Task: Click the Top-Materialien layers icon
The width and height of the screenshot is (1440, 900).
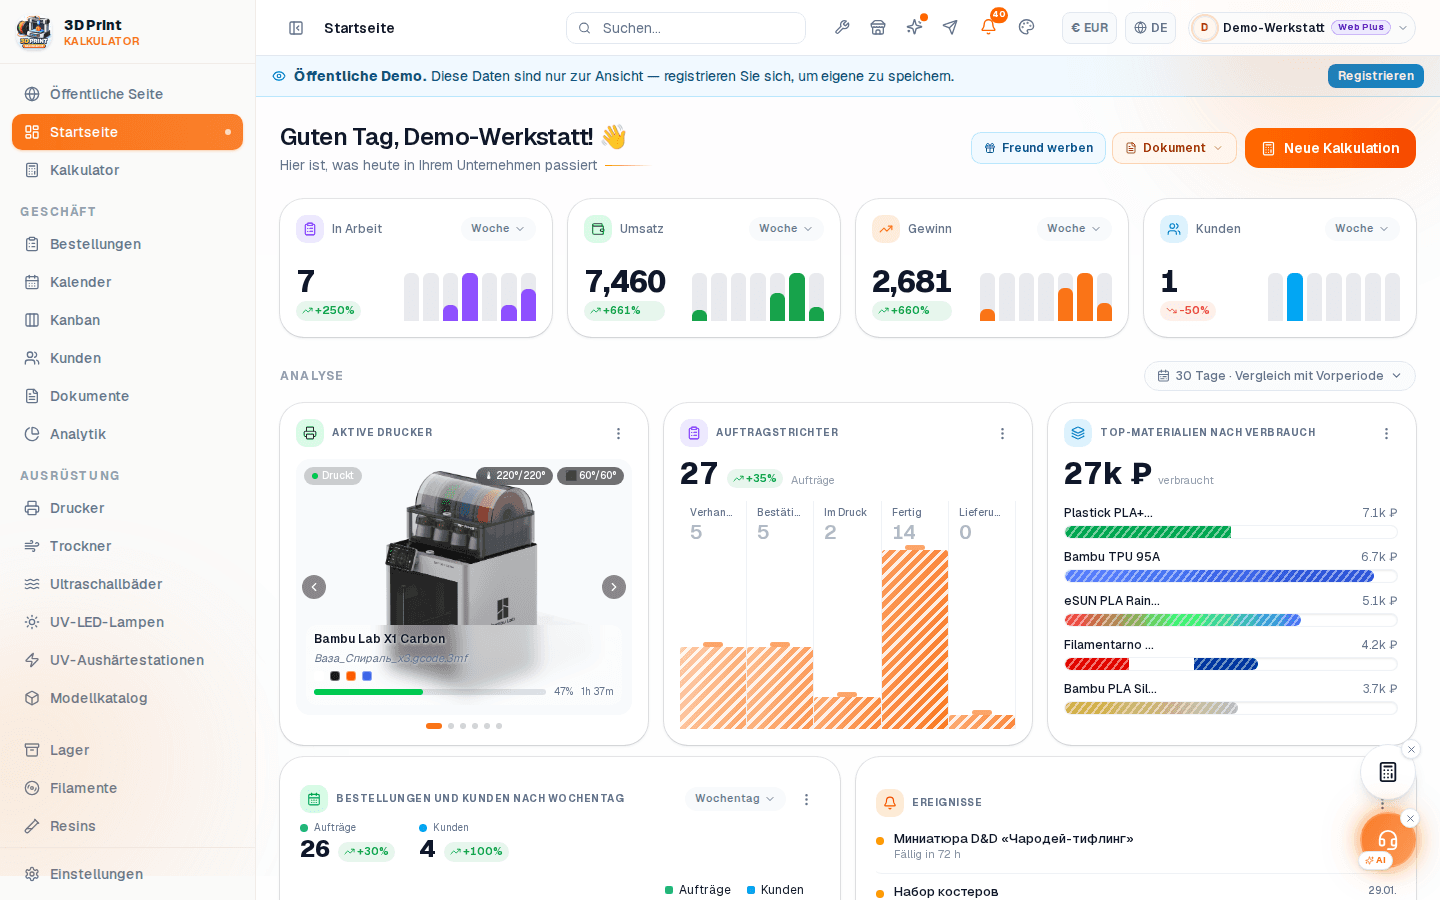Action: point(1078,433)
